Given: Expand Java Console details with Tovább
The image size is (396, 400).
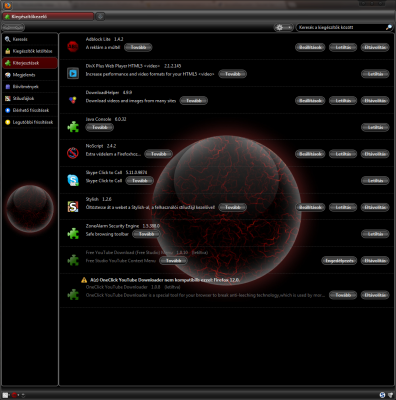Looking at the screenshot, I should pyautogui.click(x=100, y=127).
